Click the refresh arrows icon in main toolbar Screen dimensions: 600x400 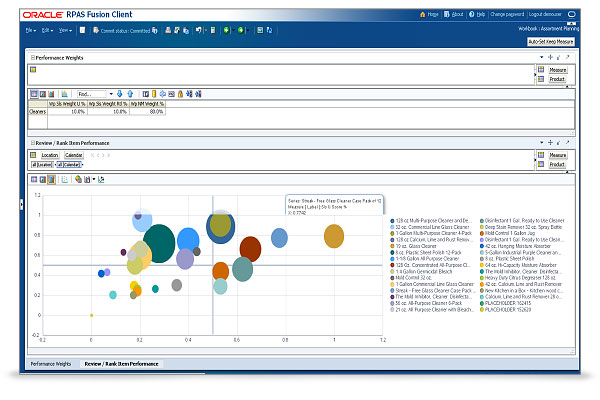tap(269, 30)
